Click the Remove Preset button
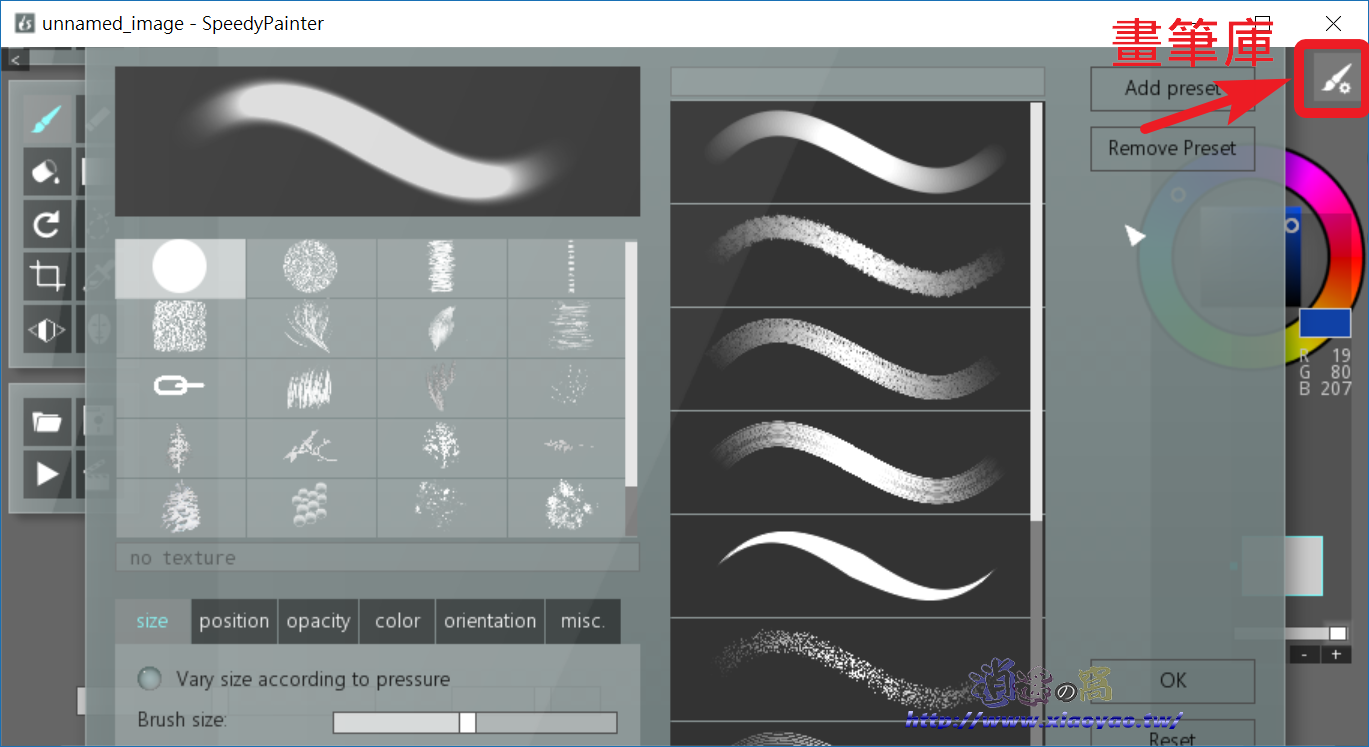The width and height of the screenshot is (1369, 747). (1172, 149)
